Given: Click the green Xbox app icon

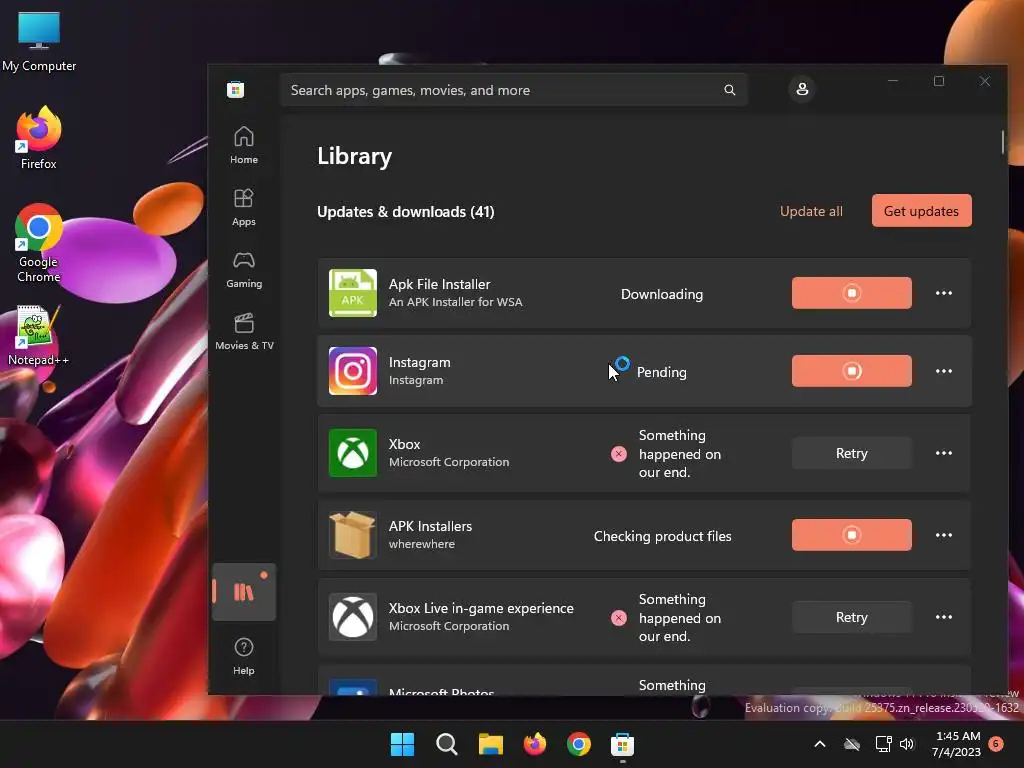Looking at the screenshot, I should pyautogui.click(x=353, y=453).
